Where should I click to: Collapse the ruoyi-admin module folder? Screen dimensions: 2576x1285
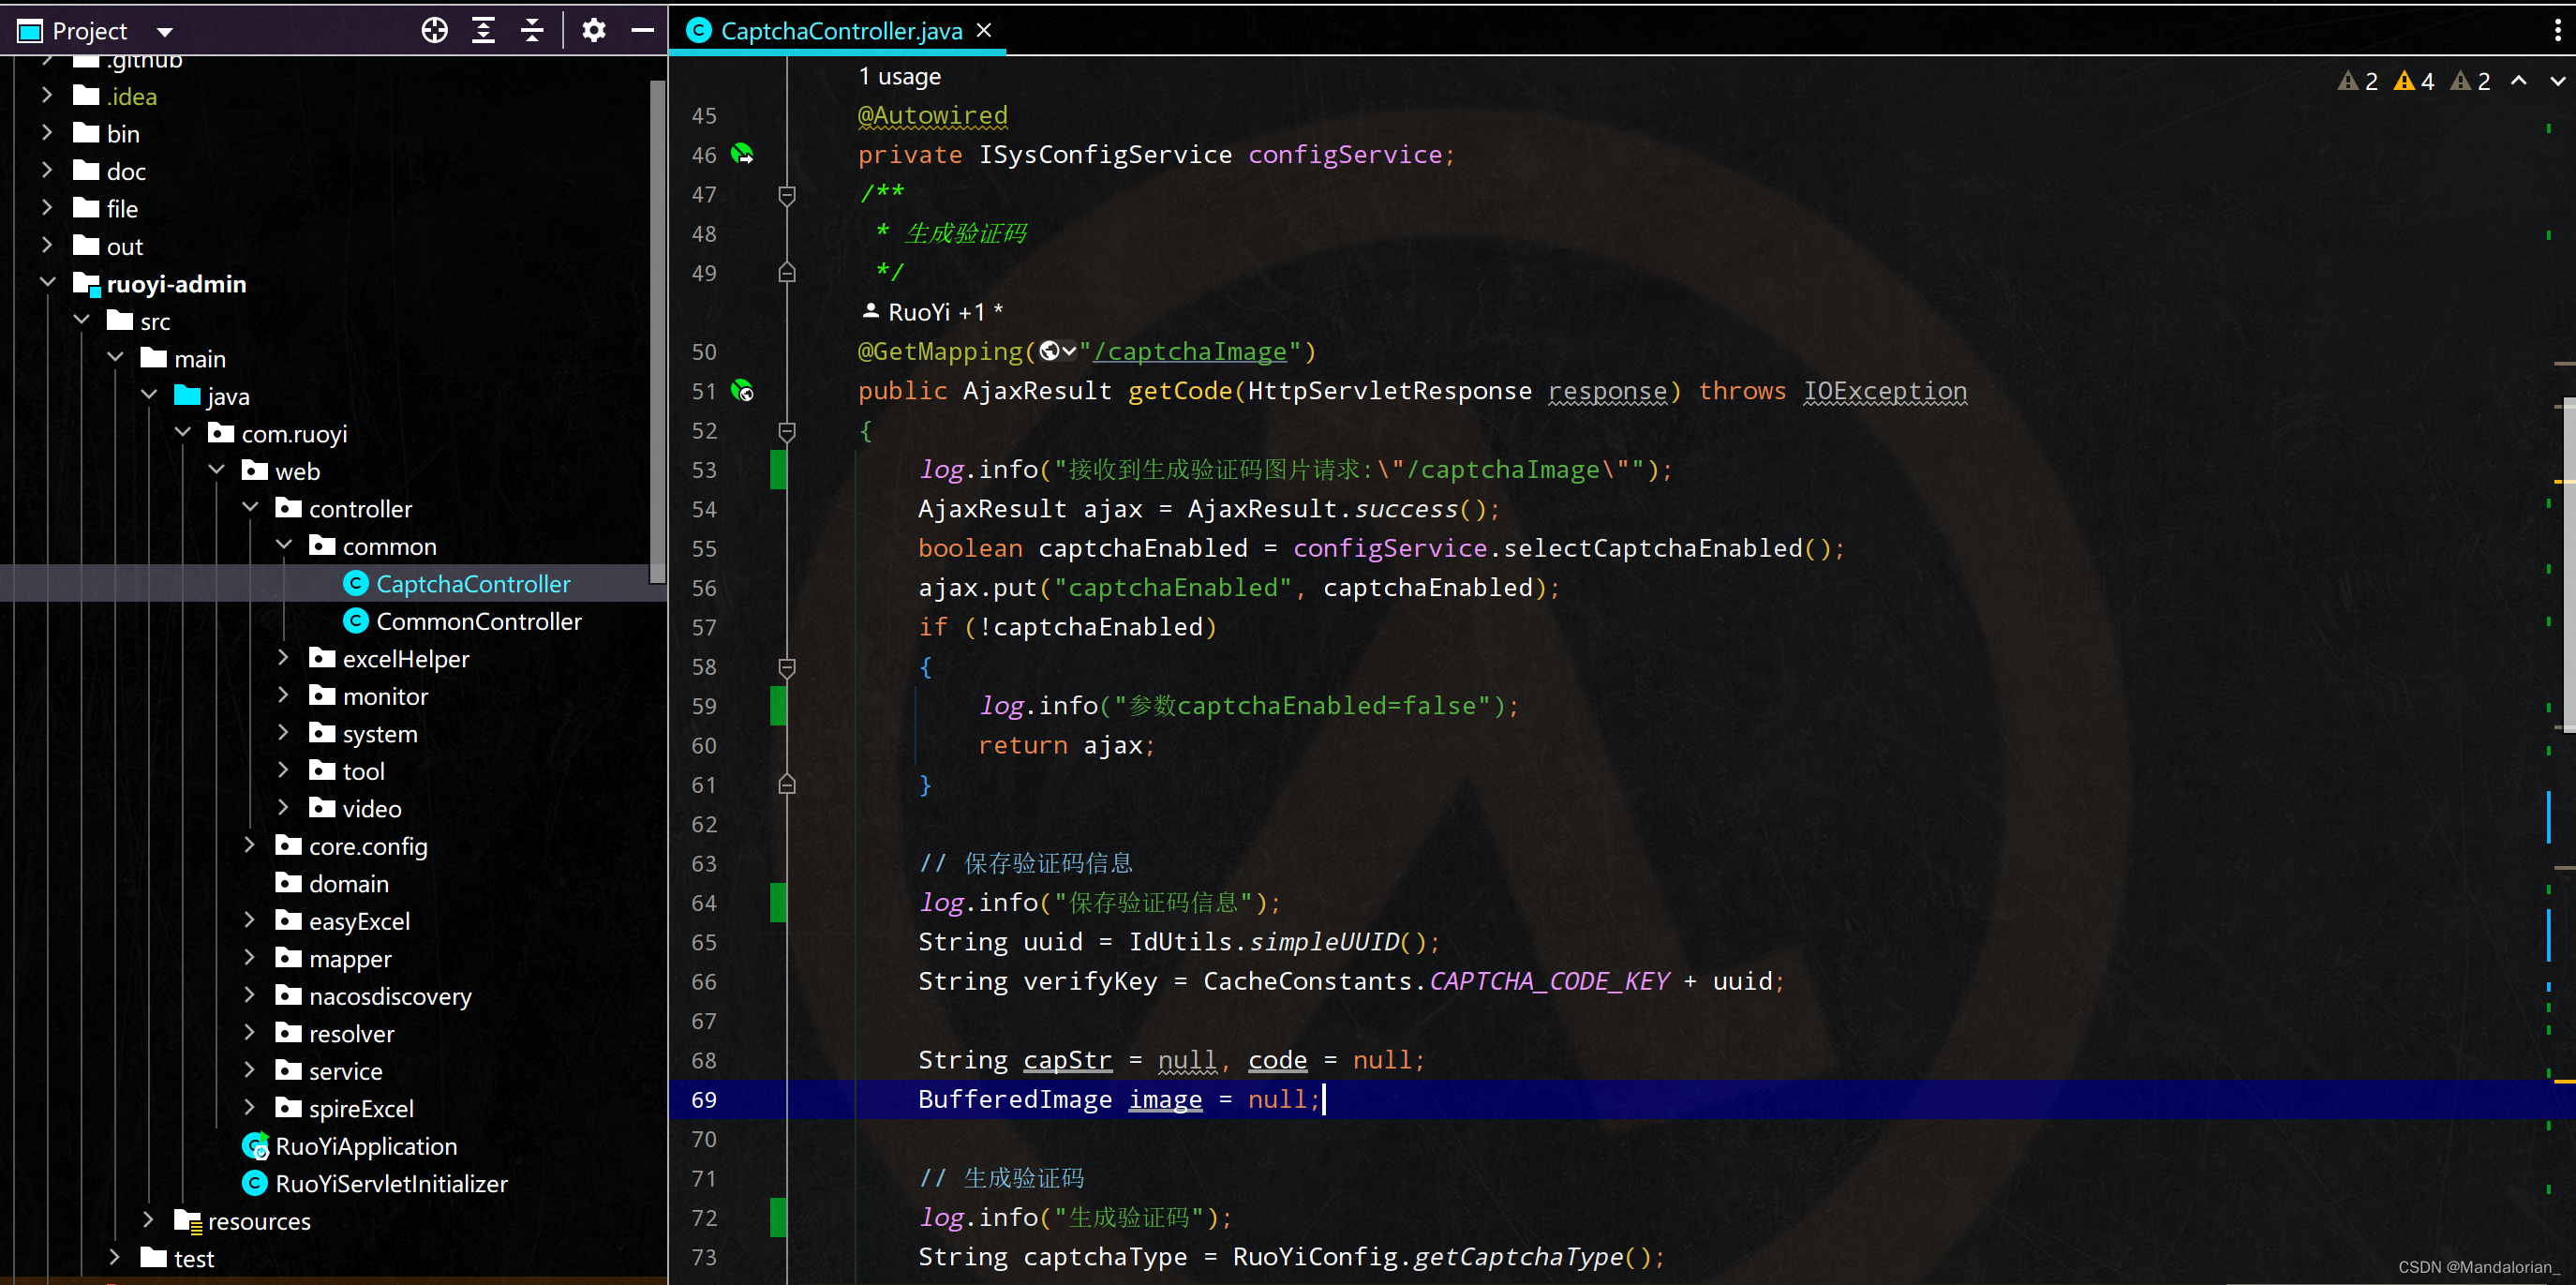47,284
